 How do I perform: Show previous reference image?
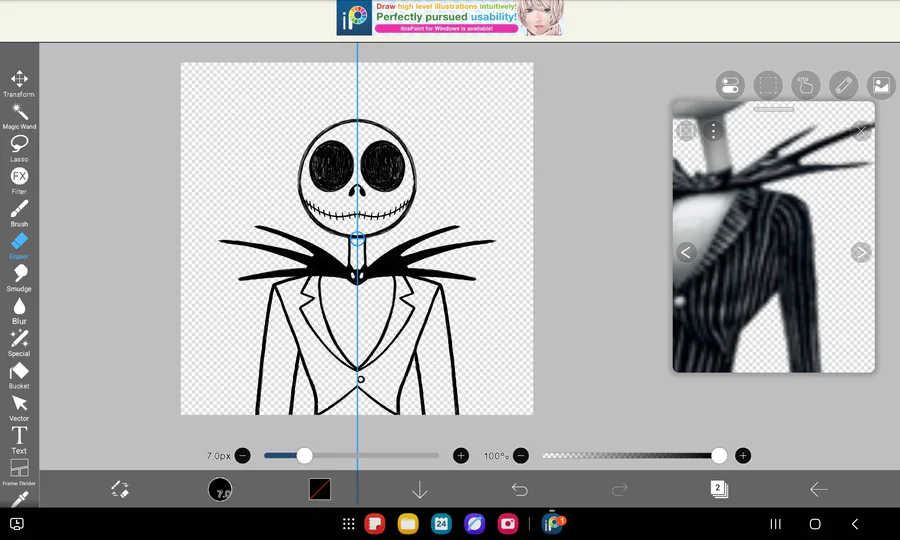[x=686, y=252]
